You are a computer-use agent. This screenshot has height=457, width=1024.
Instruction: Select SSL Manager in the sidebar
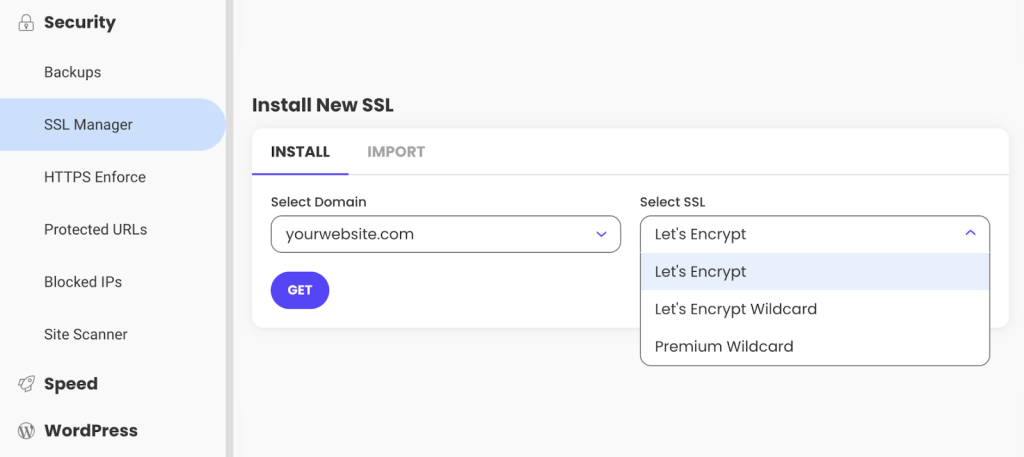coord(88,125)
